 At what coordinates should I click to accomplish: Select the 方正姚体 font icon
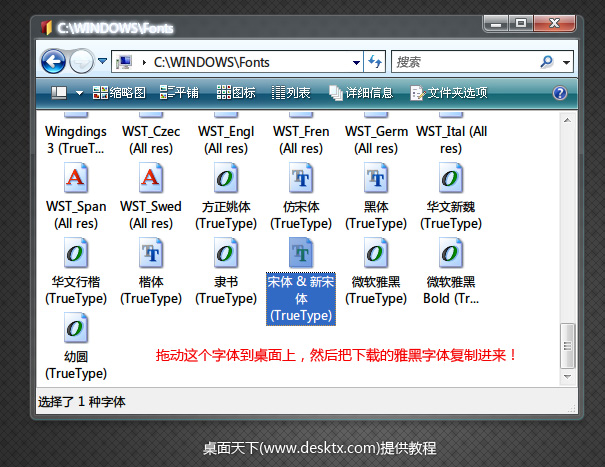(226, 178)
